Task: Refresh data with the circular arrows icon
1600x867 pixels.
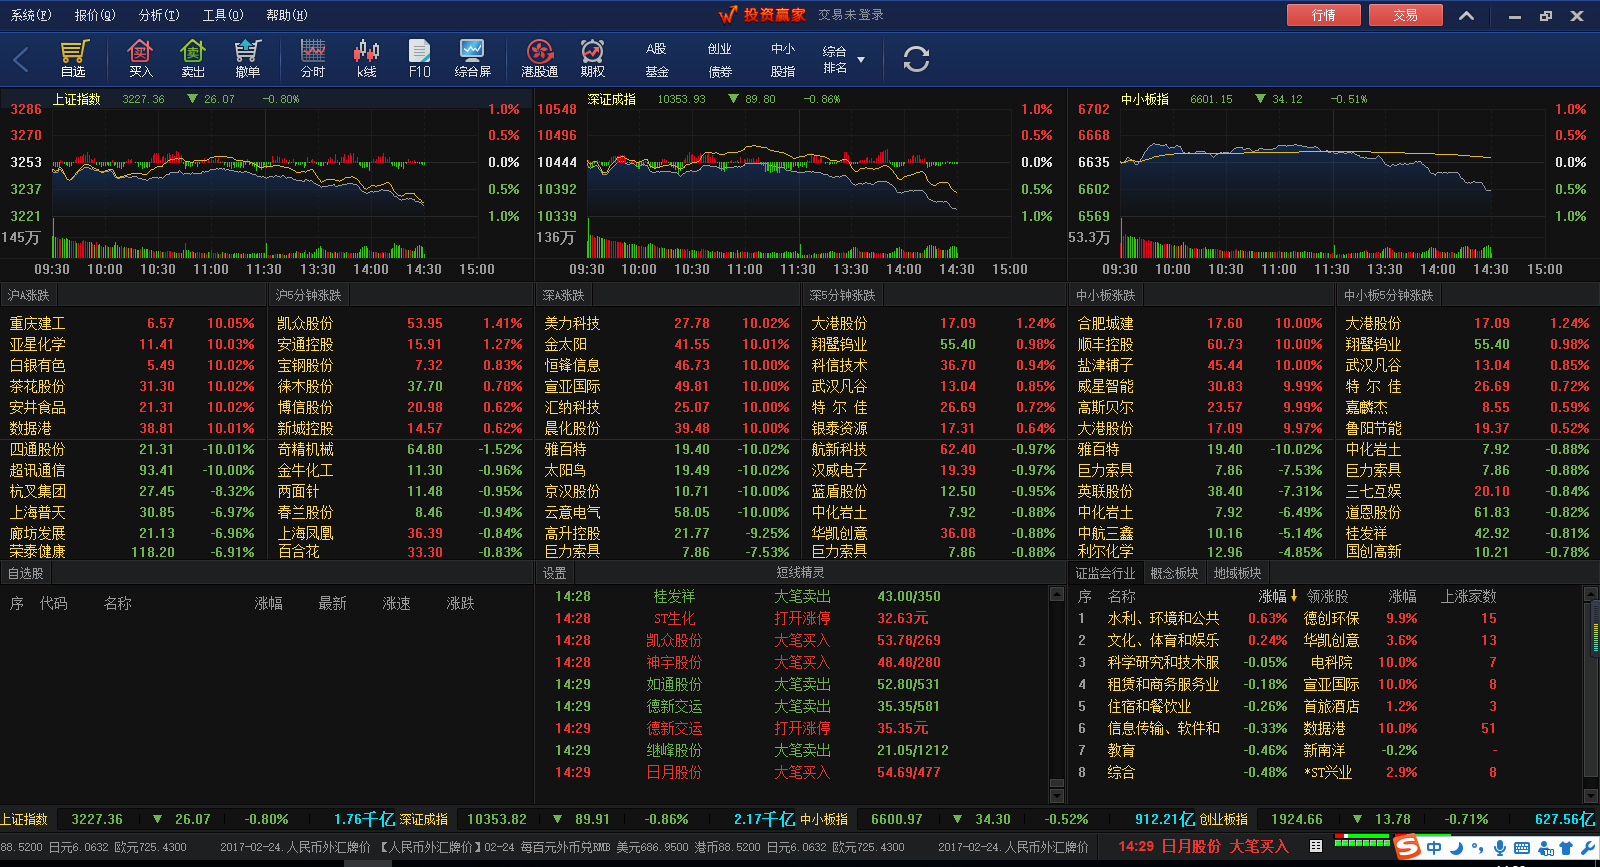Action: click(916, 59)
